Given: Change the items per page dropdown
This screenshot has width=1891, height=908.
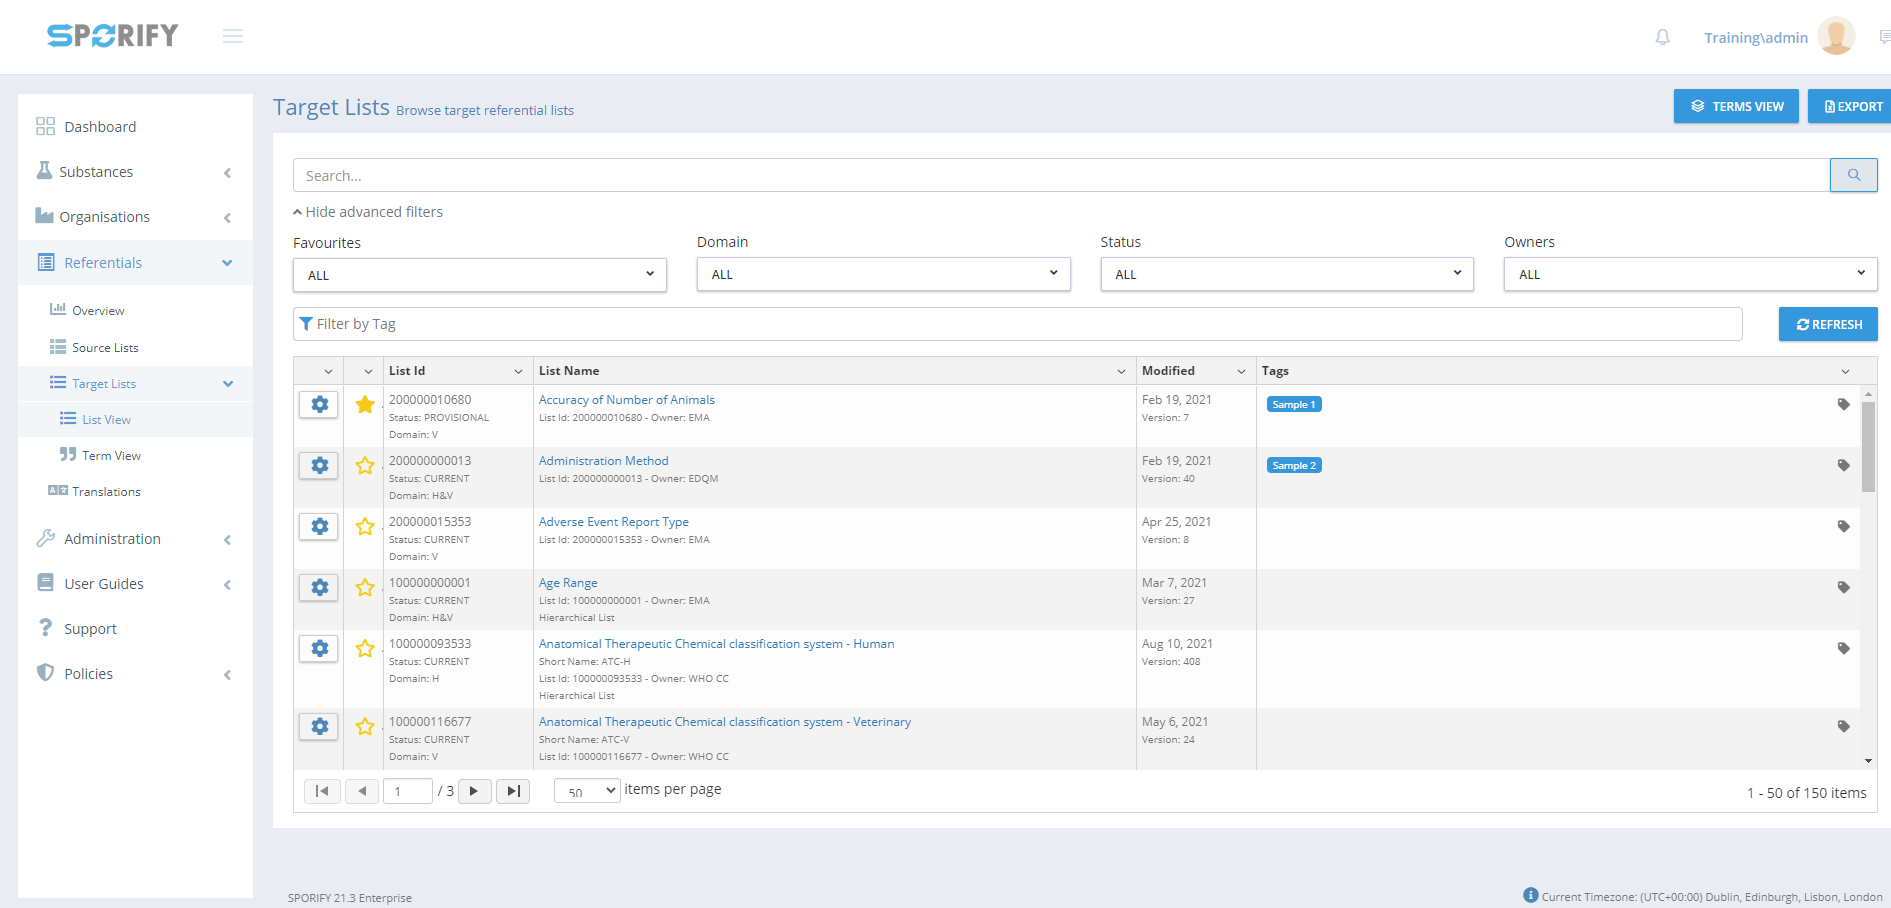Looking at the screenshot, I should [x=587, y=791].
